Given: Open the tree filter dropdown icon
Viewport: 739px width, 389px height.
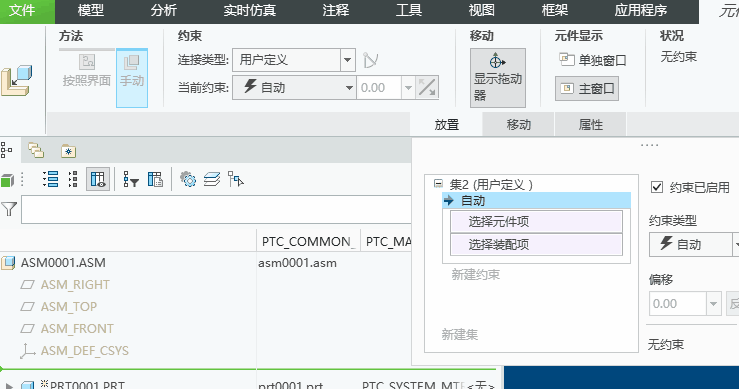Looking at the screenshot, I should click(x=131, y=180).
